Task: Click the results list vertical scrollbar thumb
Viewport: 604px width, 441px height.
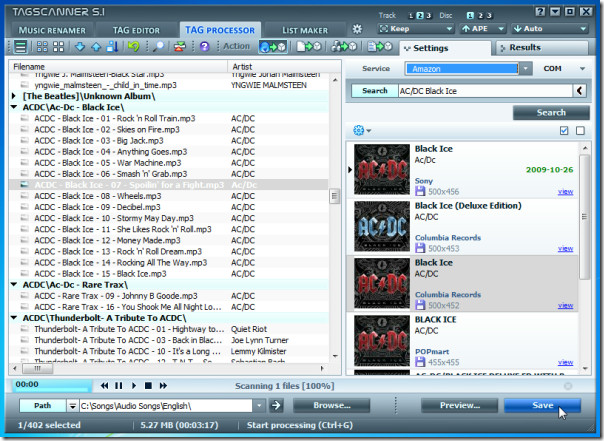Action: [x=584, y=217]
